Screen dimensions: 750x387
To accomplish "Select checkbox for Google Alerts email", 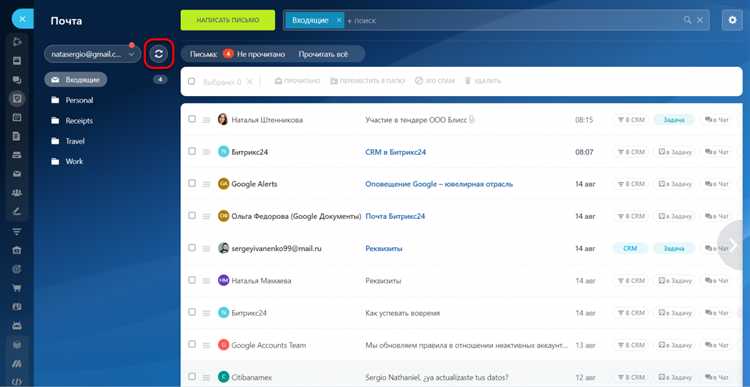I will pyautogui.click(x=192, y=183).
